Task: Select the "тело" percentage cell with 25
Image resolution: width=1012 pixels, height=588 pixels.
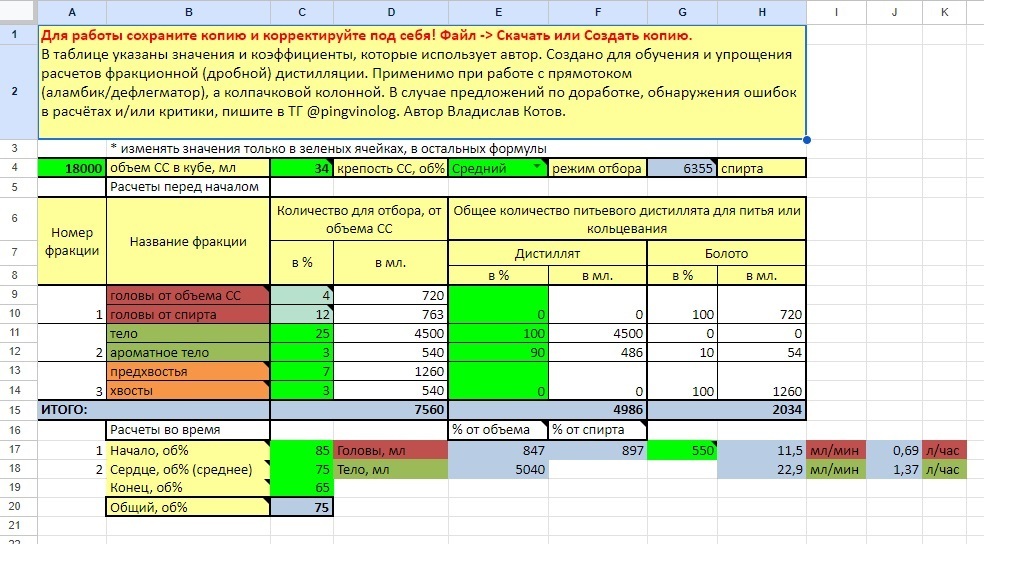Action: [301, 334]
